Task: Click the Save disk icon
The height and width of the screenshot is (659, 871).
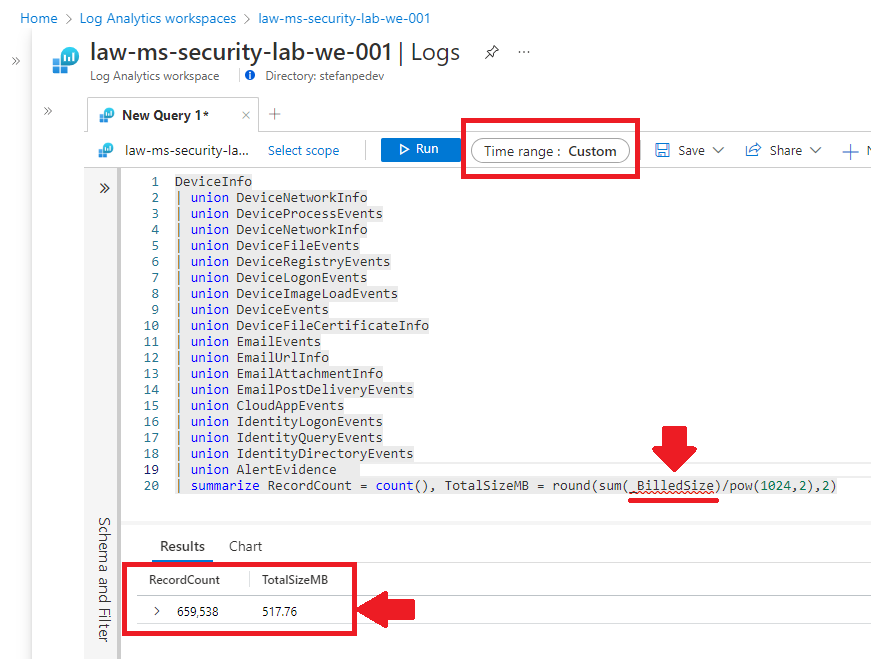Action: click(x=662, y=150)
